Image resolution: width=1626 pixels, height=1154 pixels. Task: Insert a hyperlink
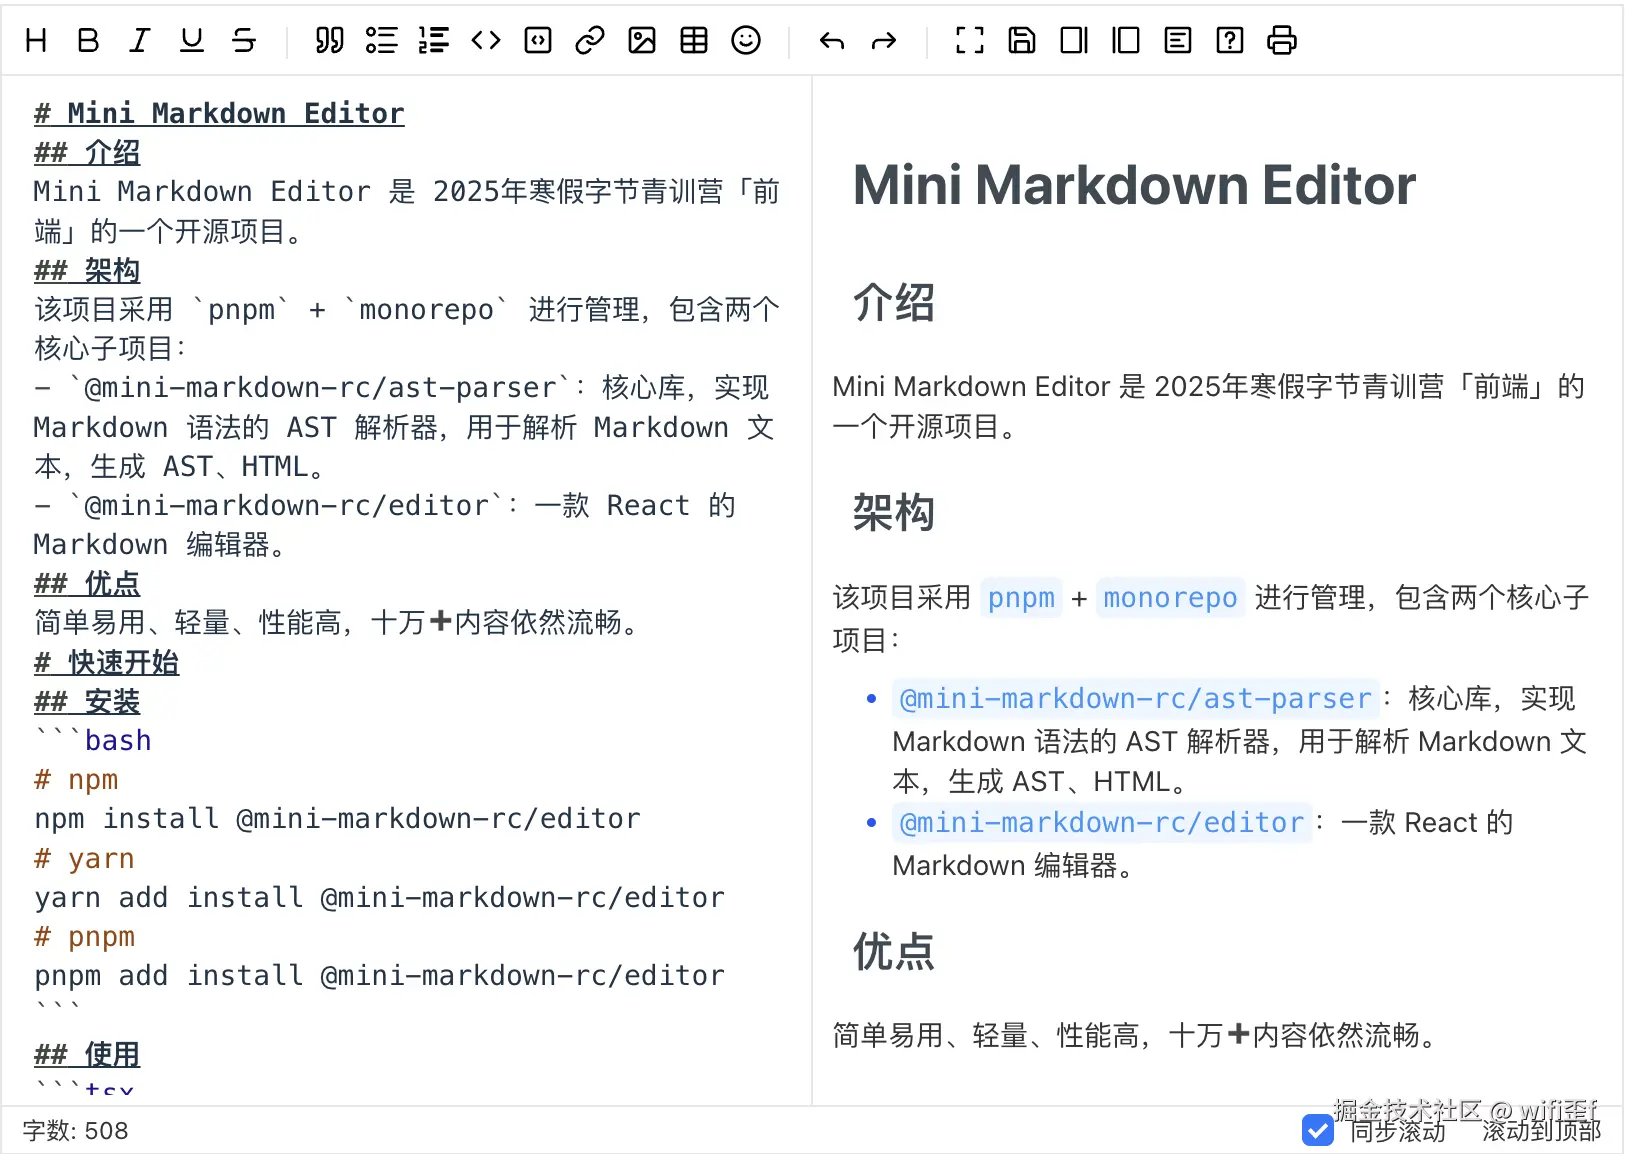pos(590,40)
